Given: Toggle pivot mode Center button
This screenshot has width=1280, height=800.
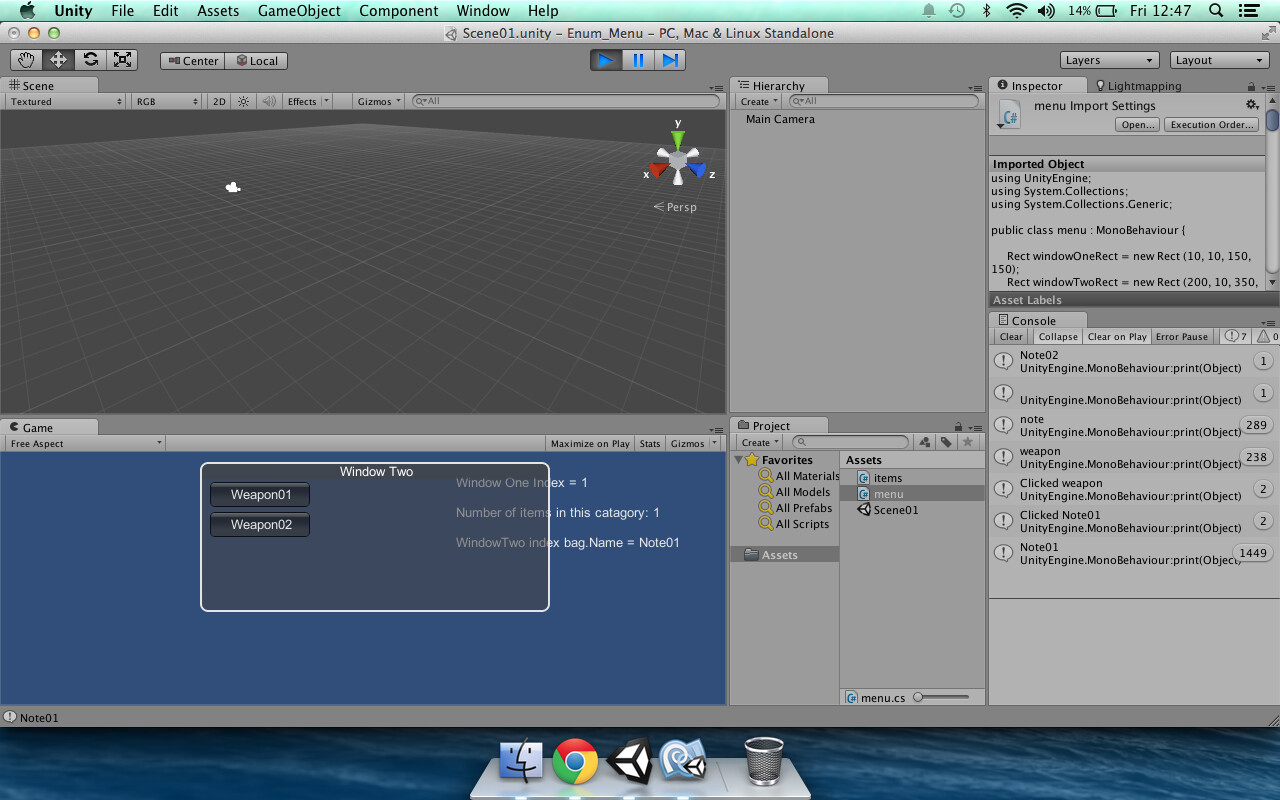Looking at the screenshot, I should [x=192, y=61].
